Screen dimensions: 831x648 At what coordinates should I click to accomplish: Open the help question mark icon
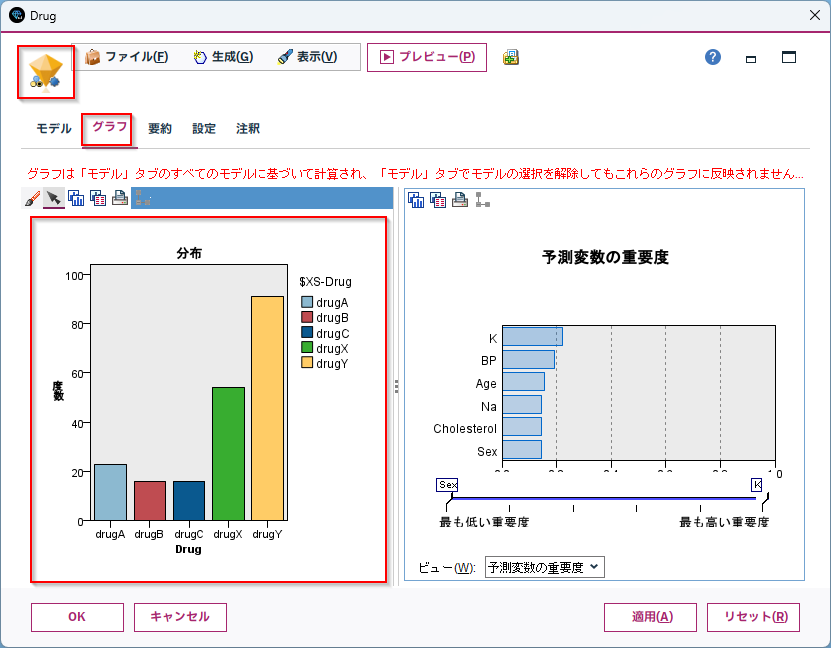coord(712,57)
